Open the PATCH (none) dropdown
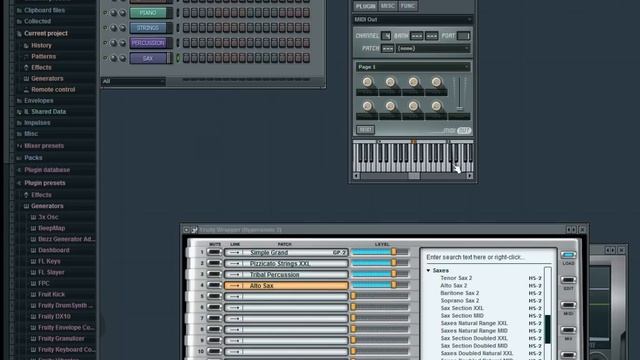Screen dimensions: 640x360 point(433,49)
